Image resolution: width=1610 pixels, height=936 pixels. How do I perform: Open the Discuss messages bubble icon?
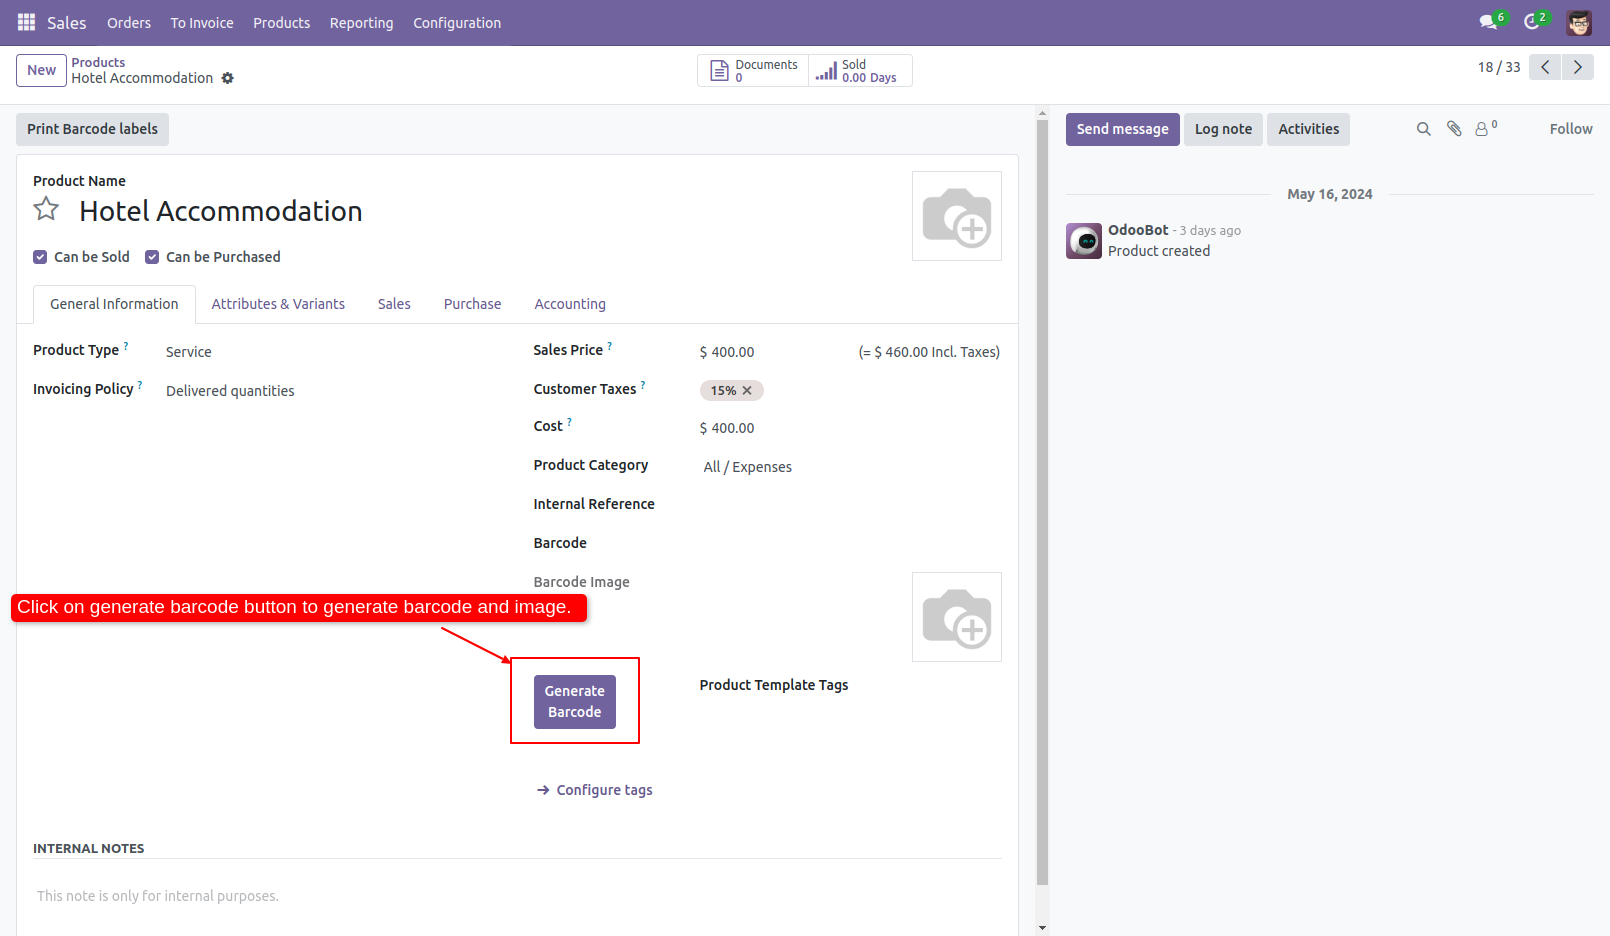pos(1489,20)
